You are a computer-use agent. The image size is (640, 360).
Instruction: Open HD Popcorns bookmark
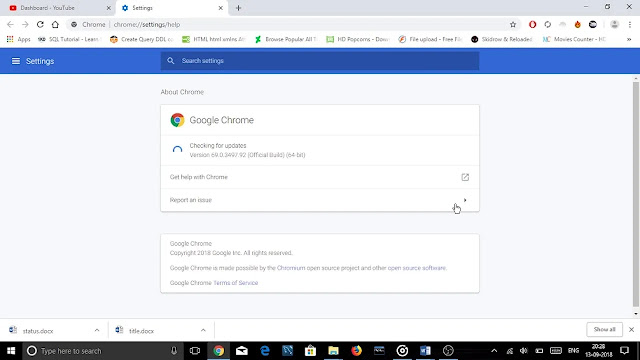(x=358, y=39)
